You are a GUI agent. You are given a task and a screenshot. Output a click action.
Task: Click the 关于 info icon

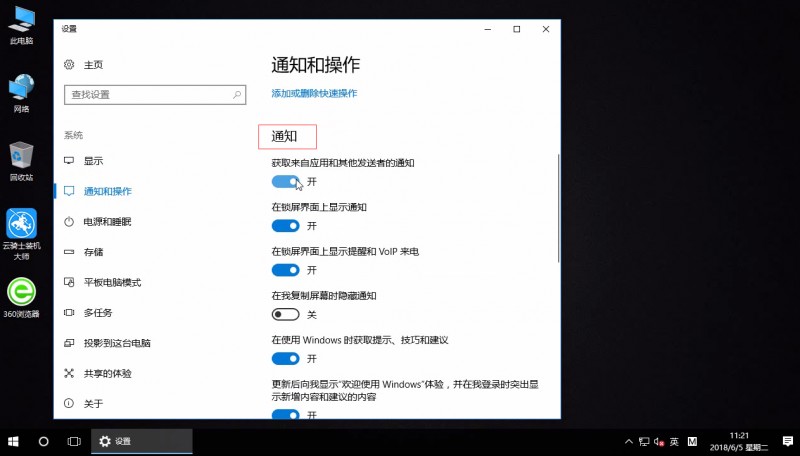[x=69, y=403]
